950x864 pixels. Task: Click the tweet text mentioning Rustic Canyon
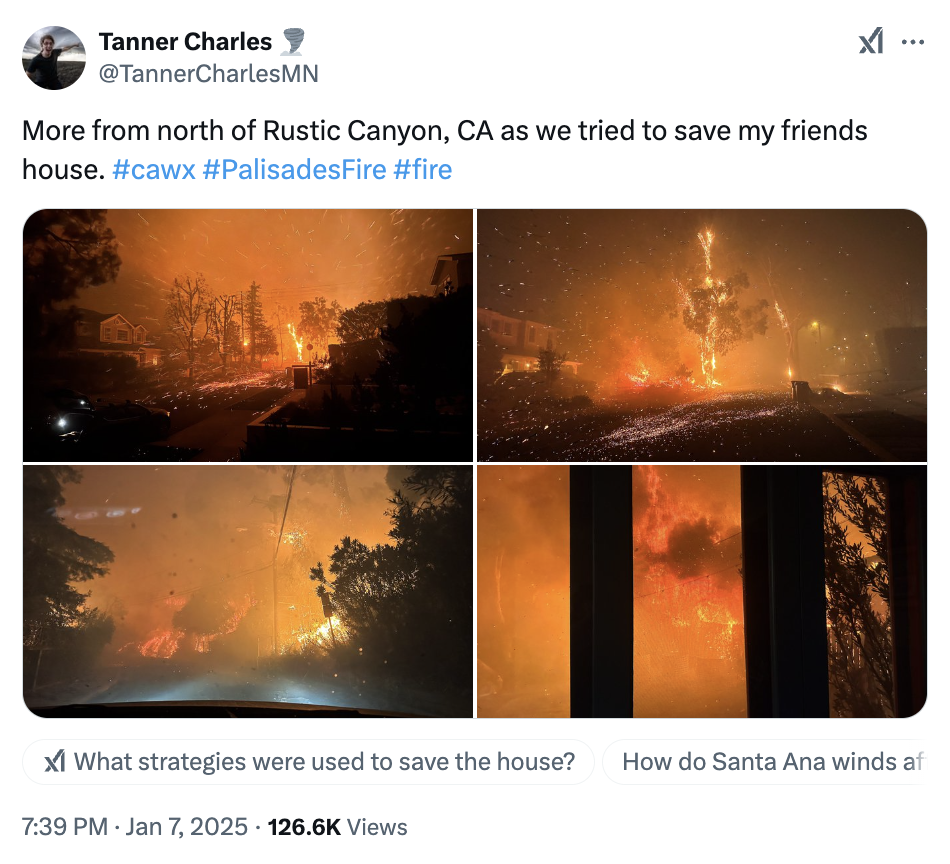444,131
